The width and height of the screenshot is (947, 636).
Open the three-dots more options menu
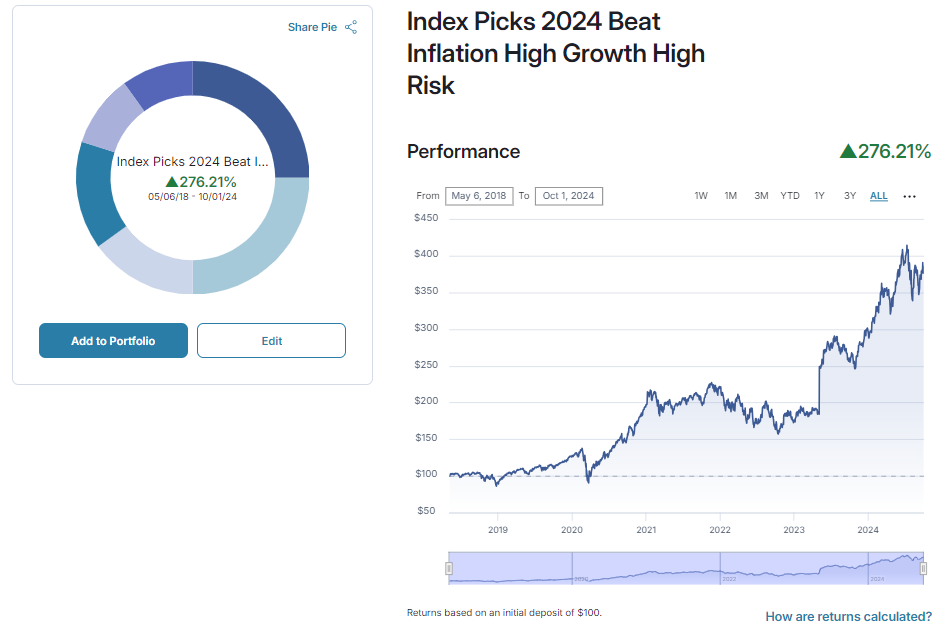(909, 196)
